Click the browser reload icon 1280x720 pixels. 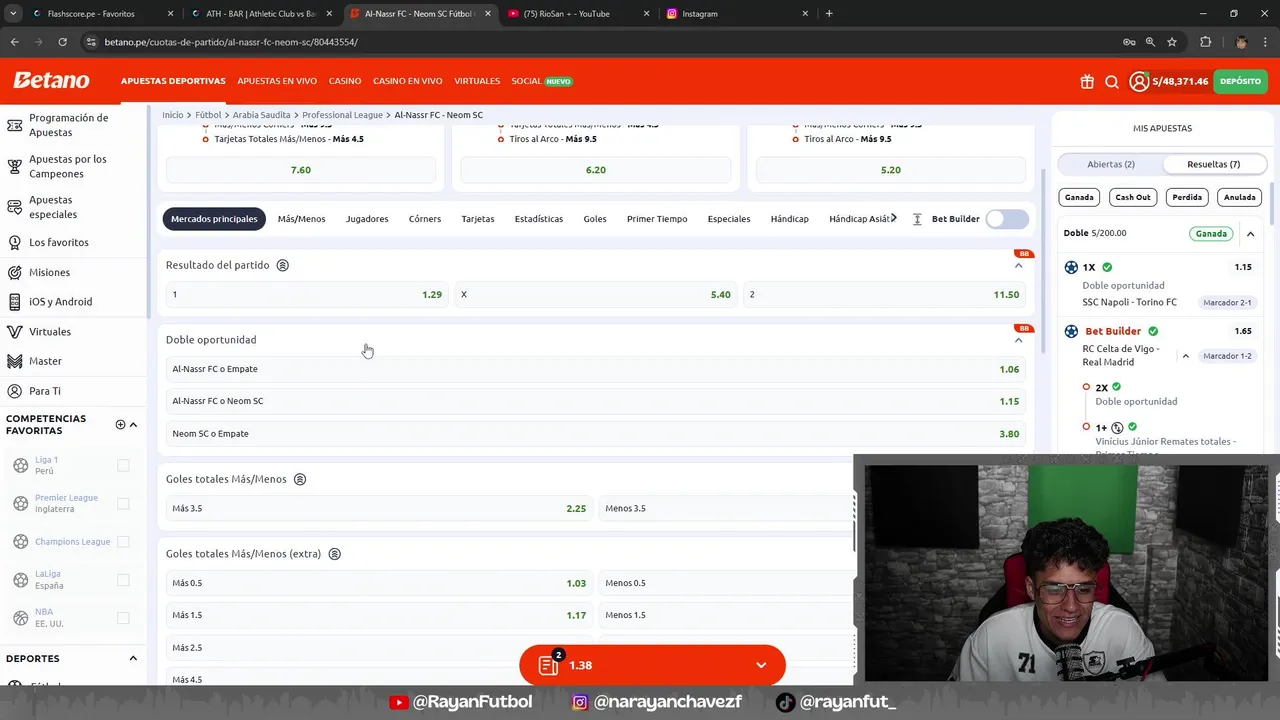point(62,42)
